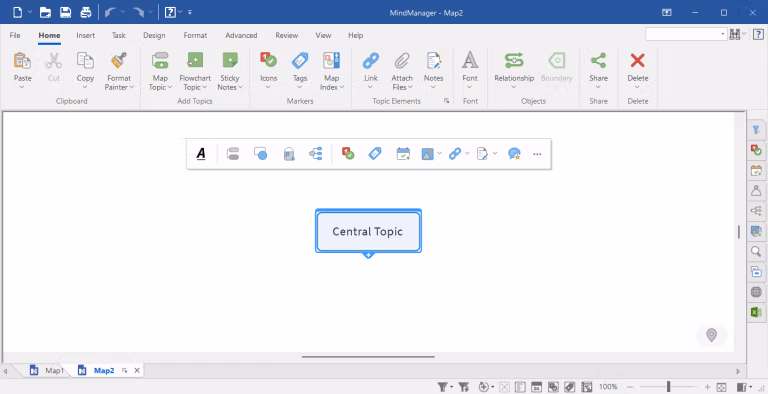Toggle show task info in status bar
The height and width of the screenshot is (394, 768).
click(x=536, y=387)
